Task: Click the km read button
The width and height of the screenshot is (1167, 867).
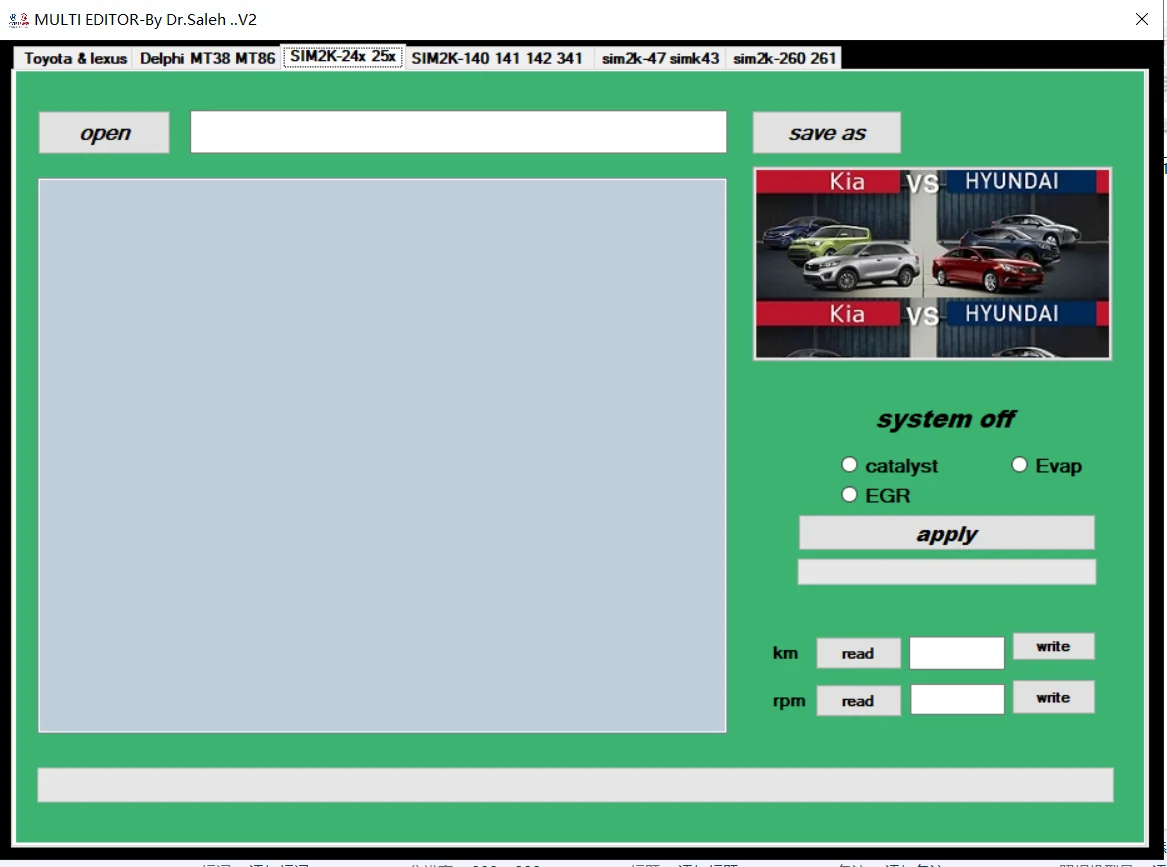Action: [x=858, y=653]
